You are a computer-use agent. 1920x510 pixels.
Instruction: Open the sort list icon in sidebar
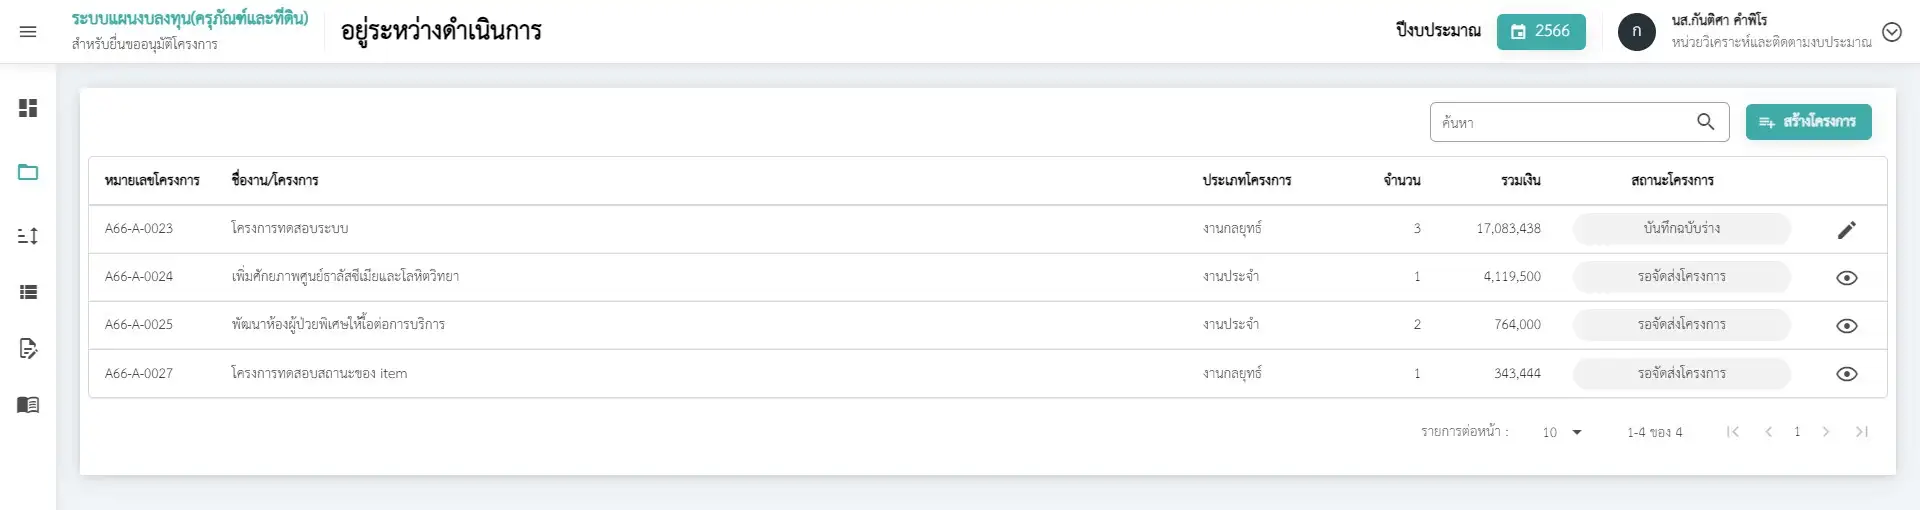28,236
